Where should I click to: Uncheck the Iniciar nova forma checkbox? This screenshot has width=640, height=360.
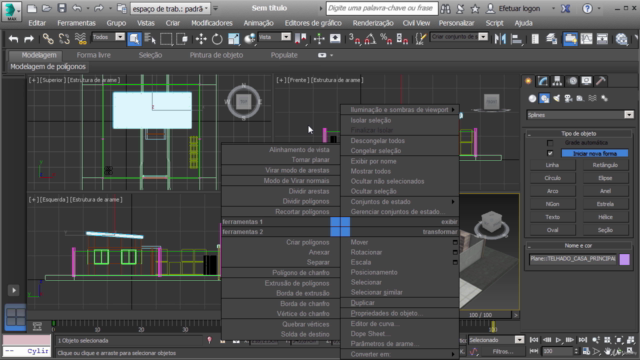pos(550,153)
